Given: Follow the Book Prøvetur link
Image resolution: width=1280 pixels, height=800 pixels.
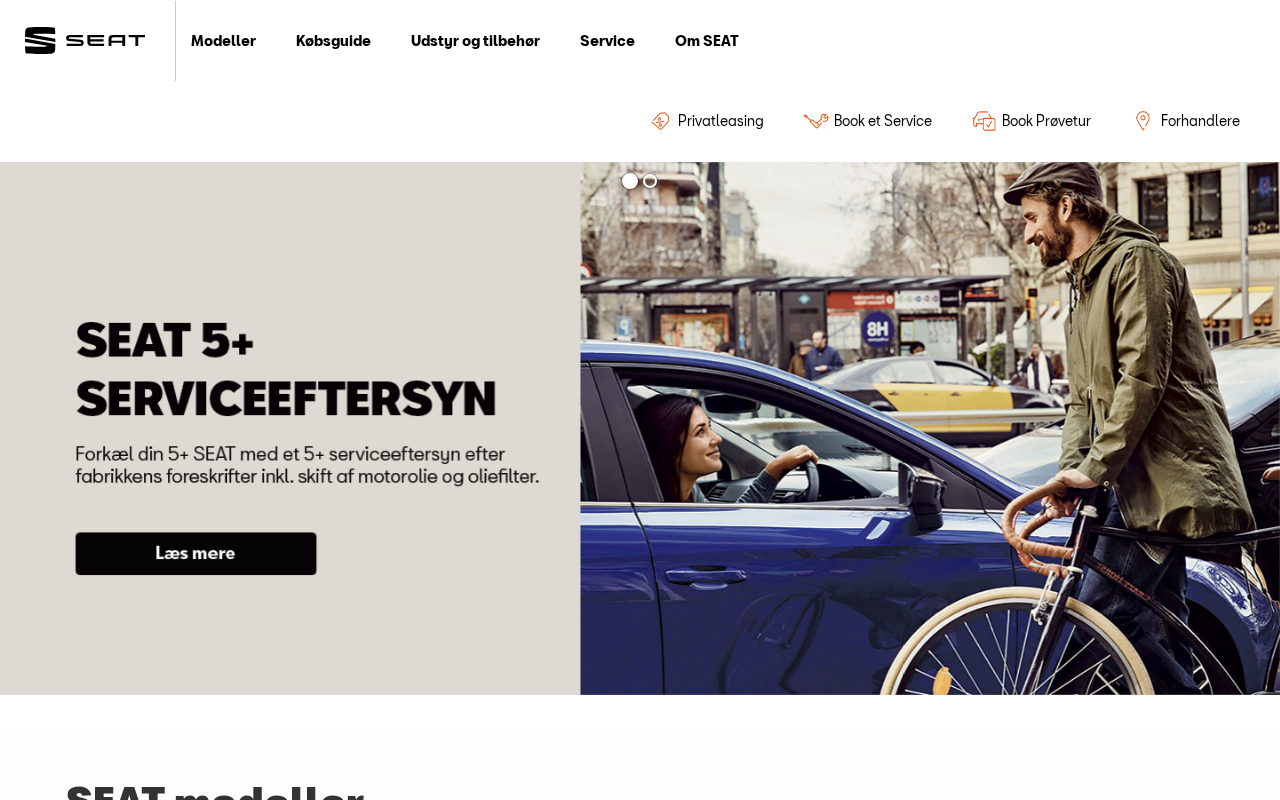Looking at the screenshot, I should click(x=1046, y=121).
